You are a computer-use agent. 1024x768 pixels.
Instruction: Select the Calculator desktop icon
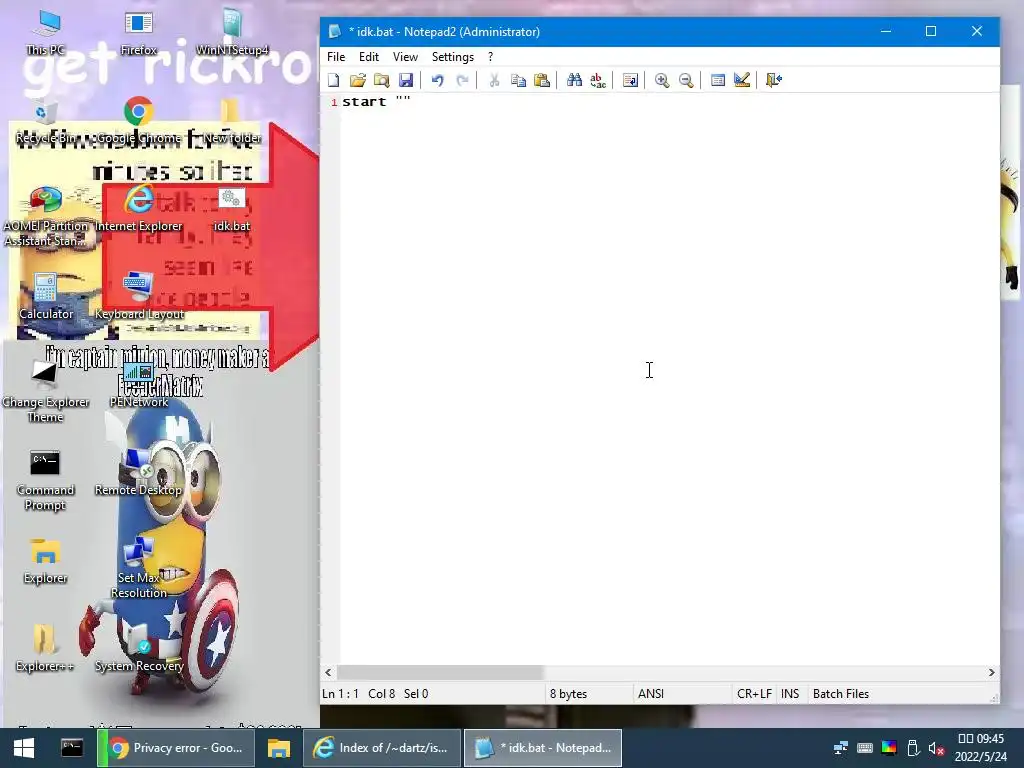pos(46,297)
